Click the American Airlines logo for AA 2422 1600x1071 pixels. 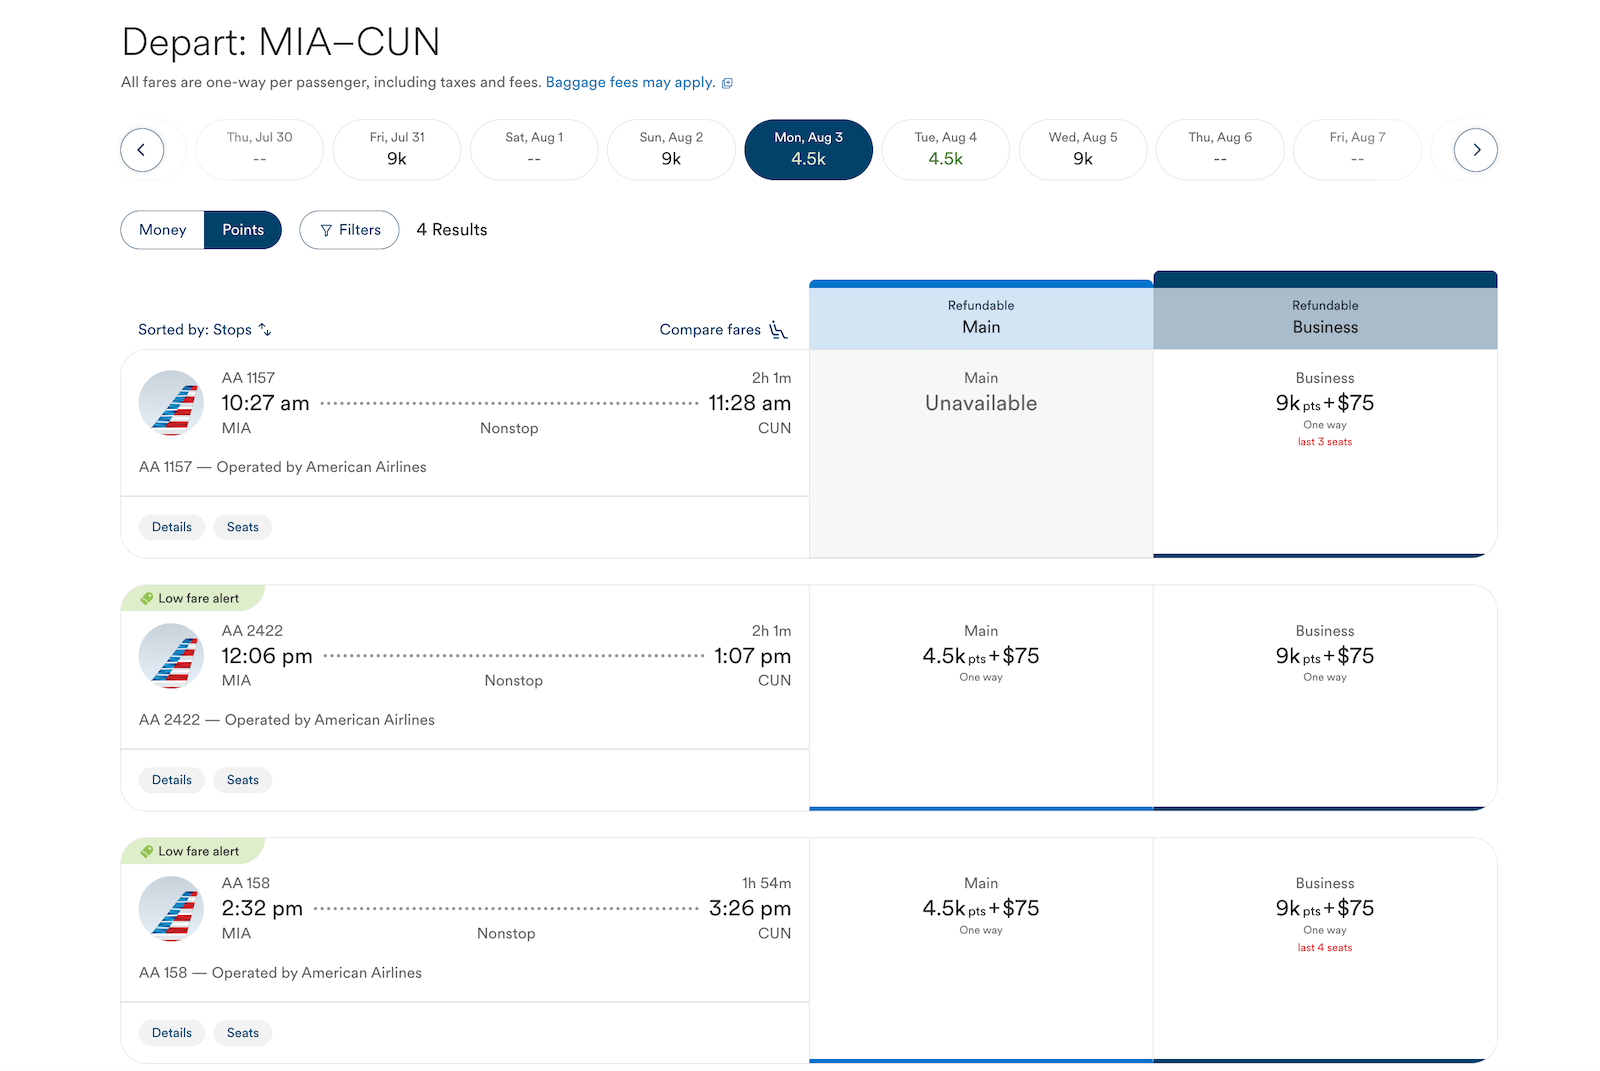point(171,656)
